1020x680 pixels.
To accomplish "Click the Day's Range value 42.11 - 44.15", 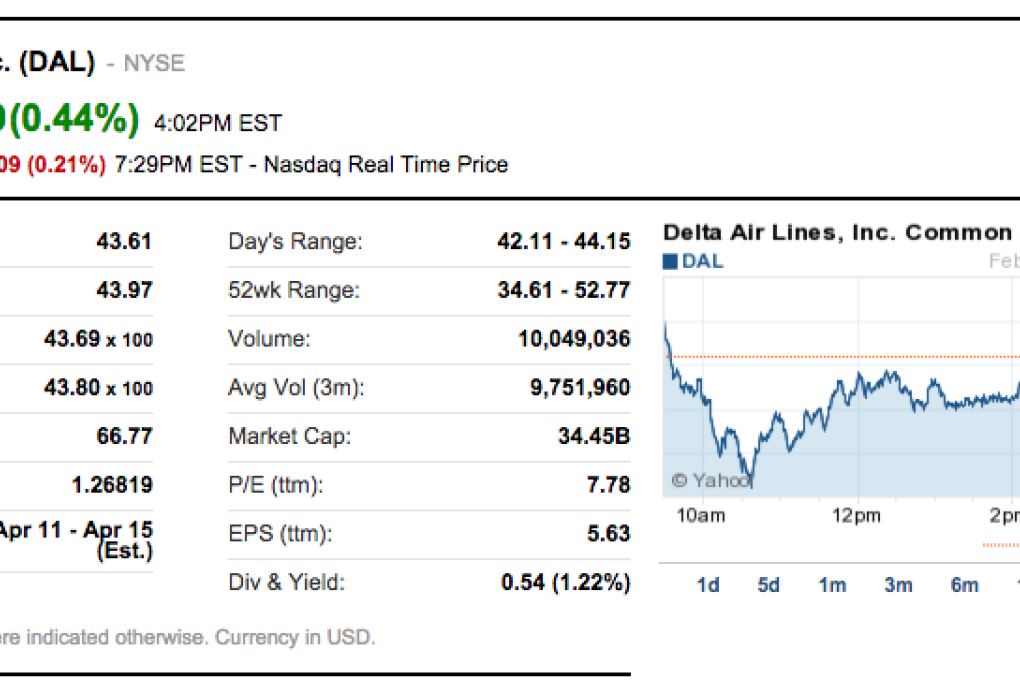I will pos(567,241).
